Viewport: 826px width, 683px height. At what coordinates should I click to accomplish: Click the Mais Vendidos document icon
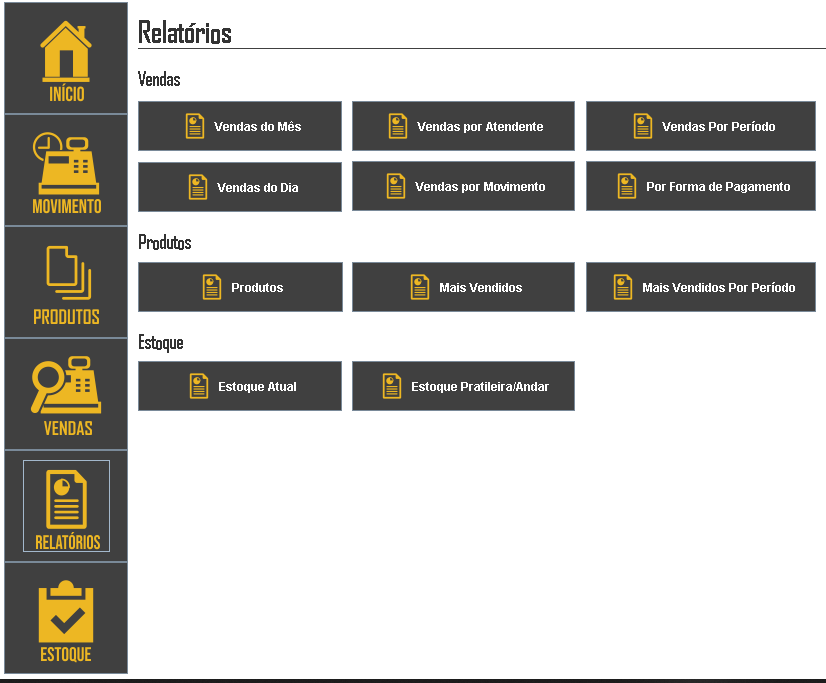point(420,287)
